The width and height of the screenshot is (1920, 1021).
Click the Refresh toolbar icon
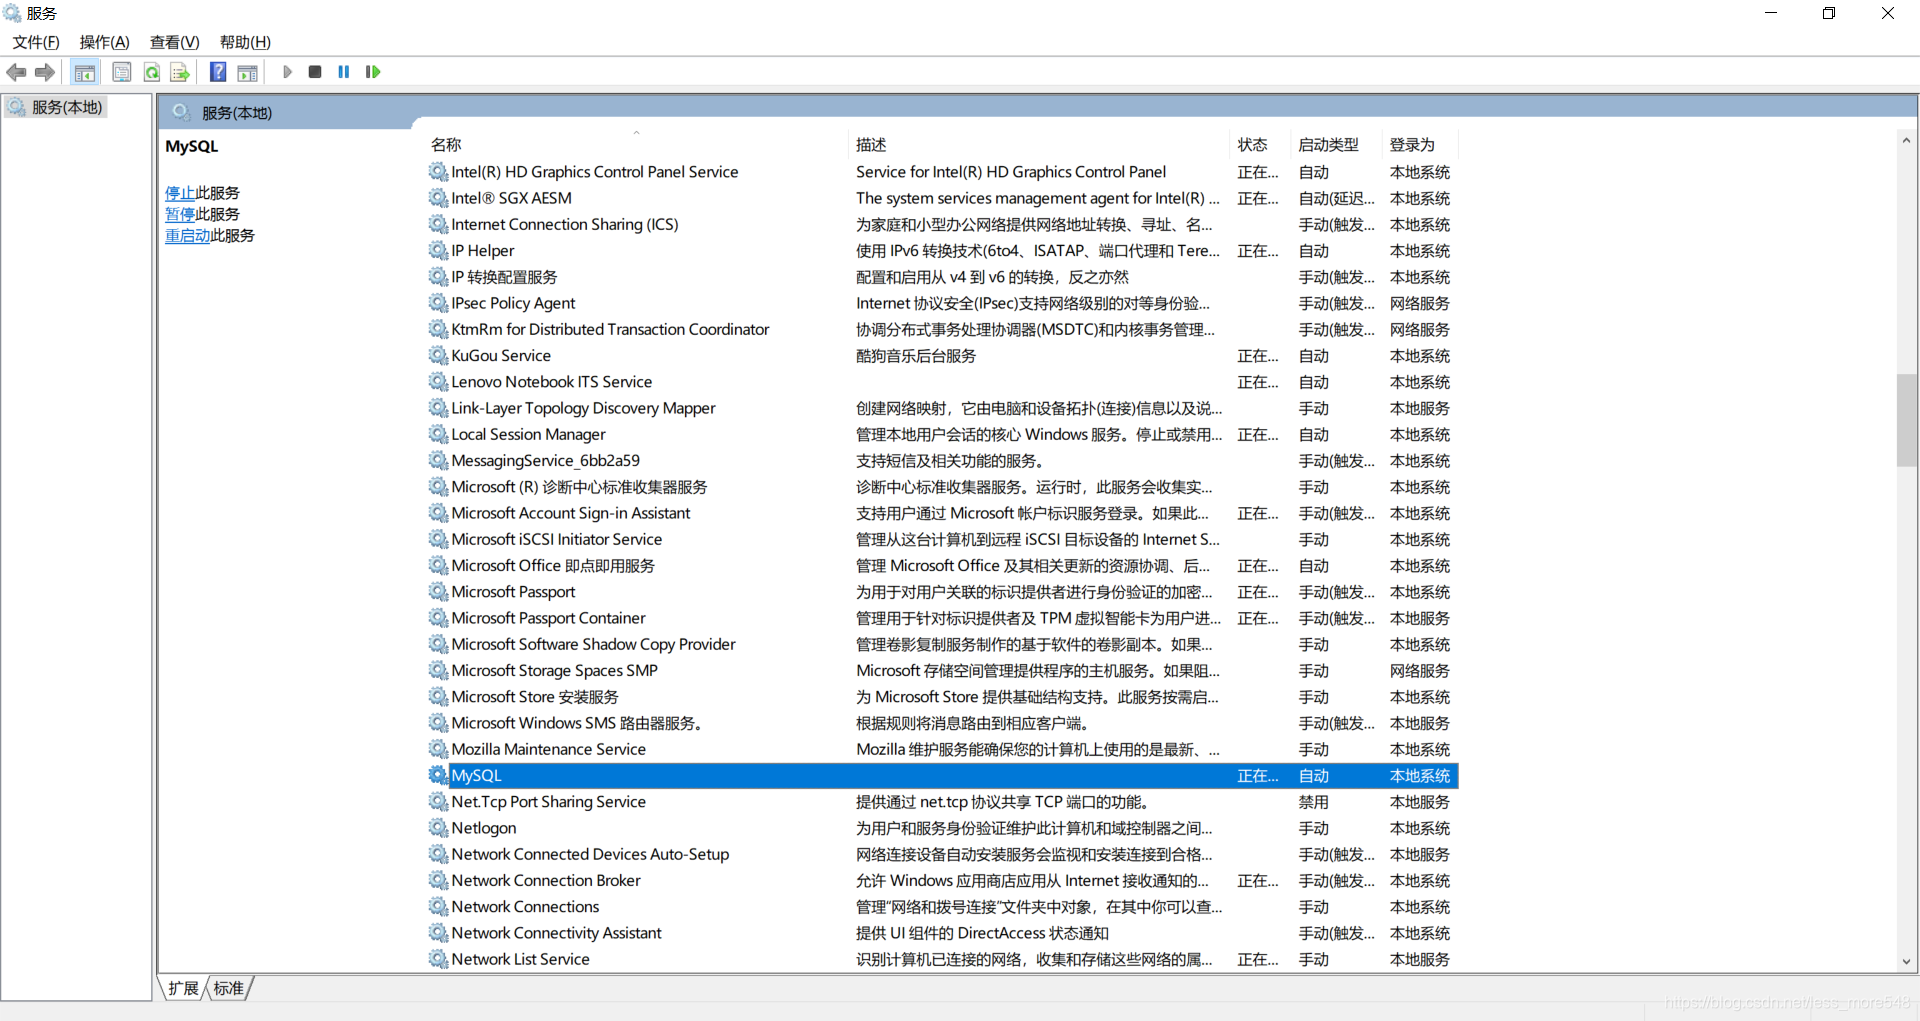coord(152,72)
